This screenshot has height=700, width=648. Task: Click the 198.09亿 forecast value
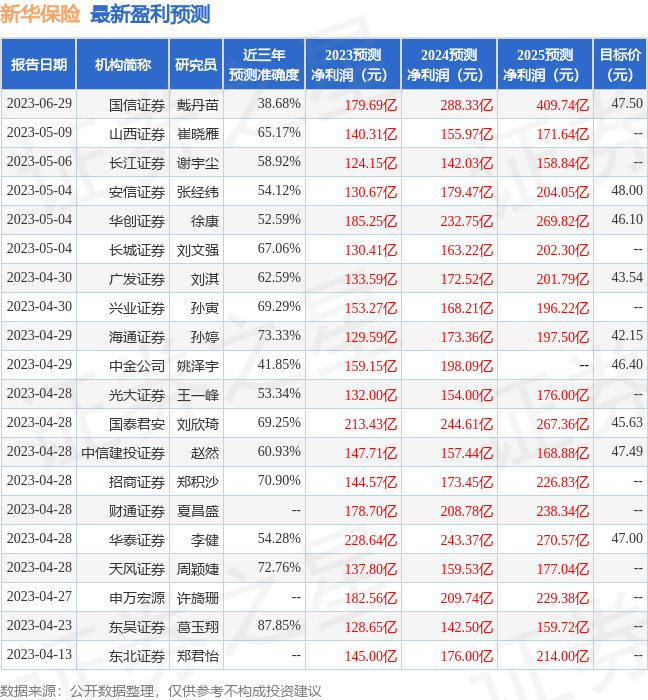click(x=467, y=367)
